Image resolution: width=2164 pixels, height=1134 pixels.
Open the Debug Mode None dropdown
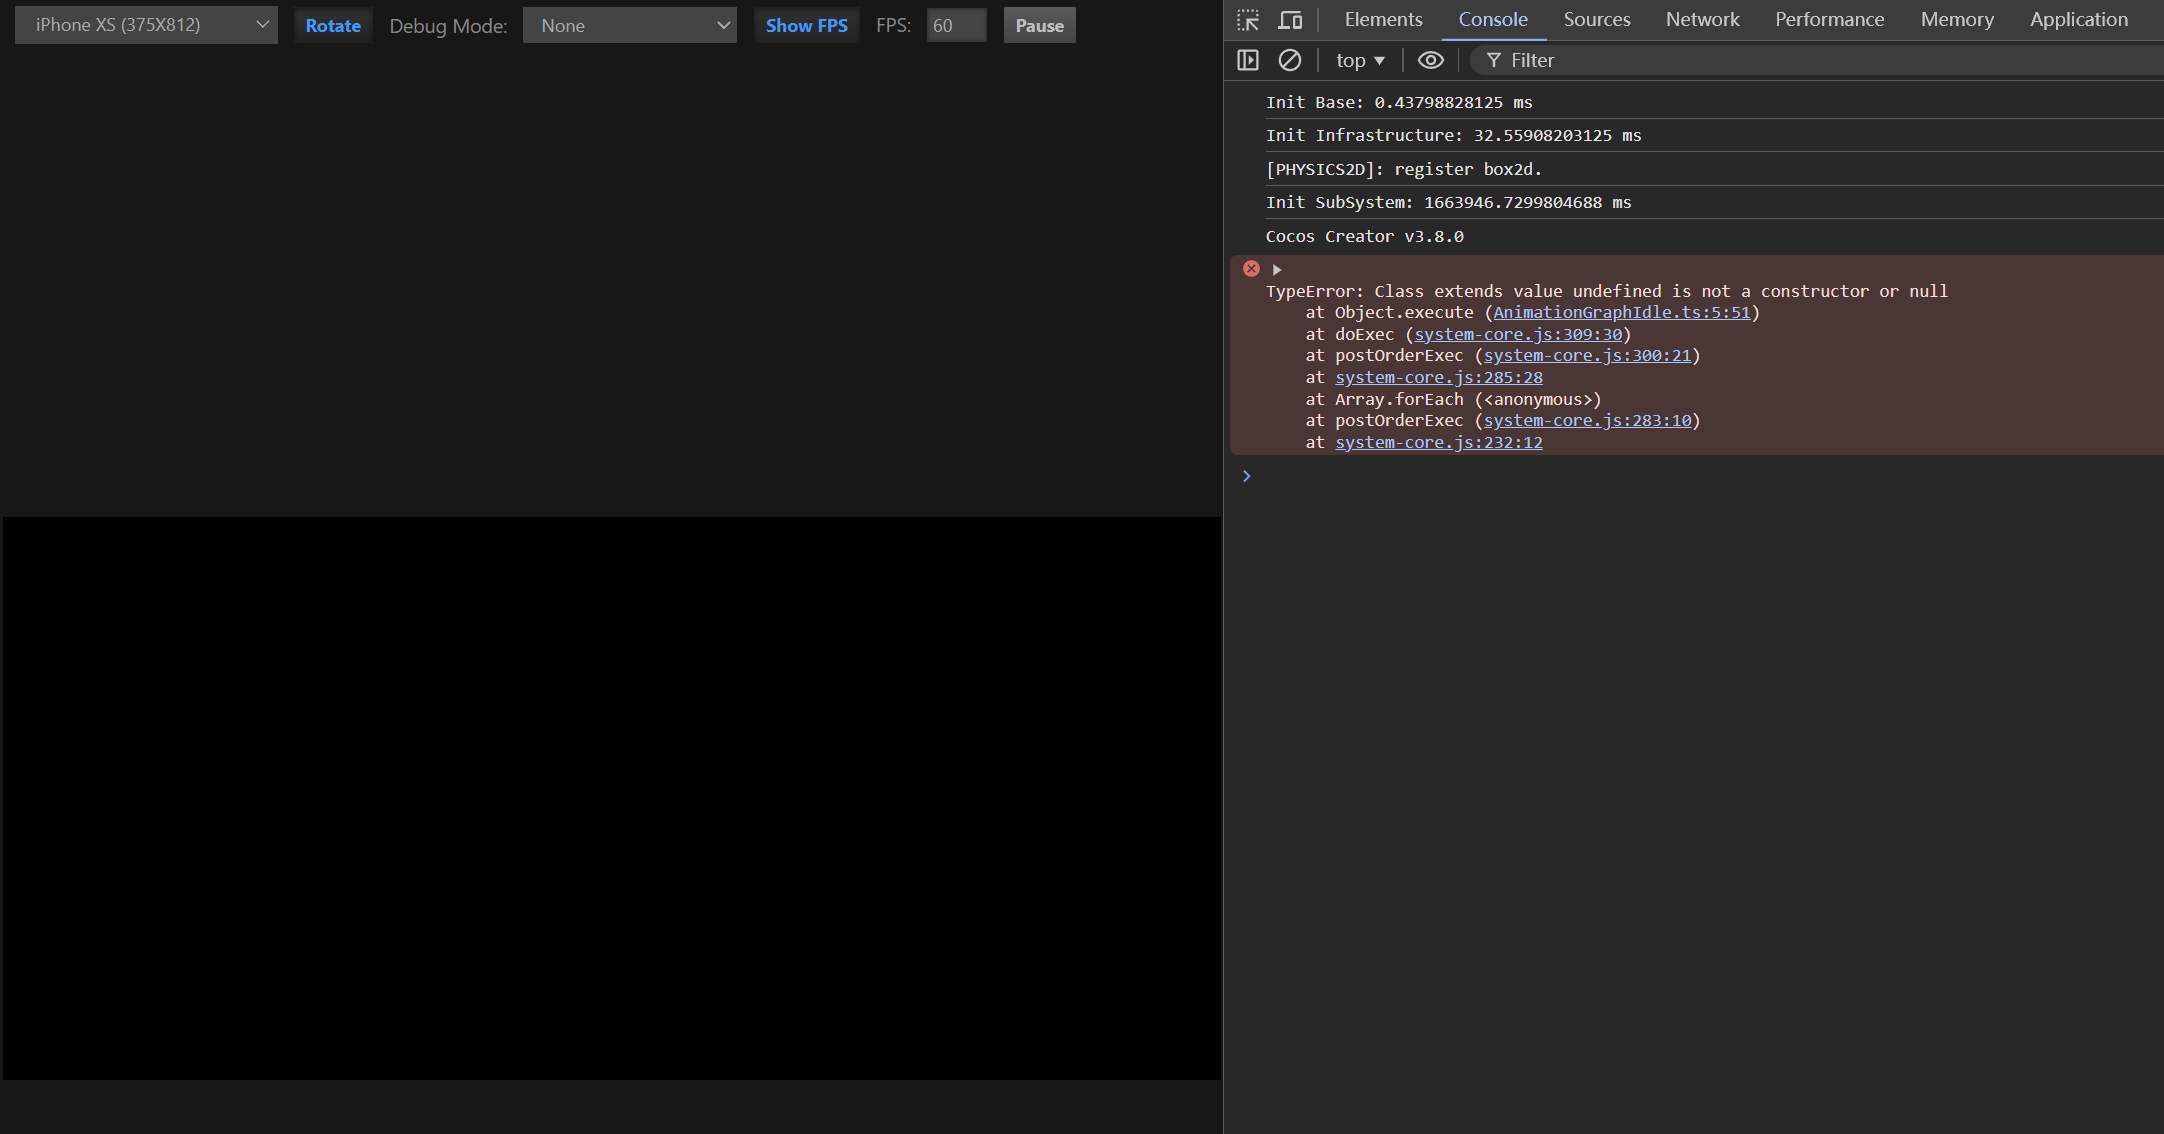click(630, 25)
